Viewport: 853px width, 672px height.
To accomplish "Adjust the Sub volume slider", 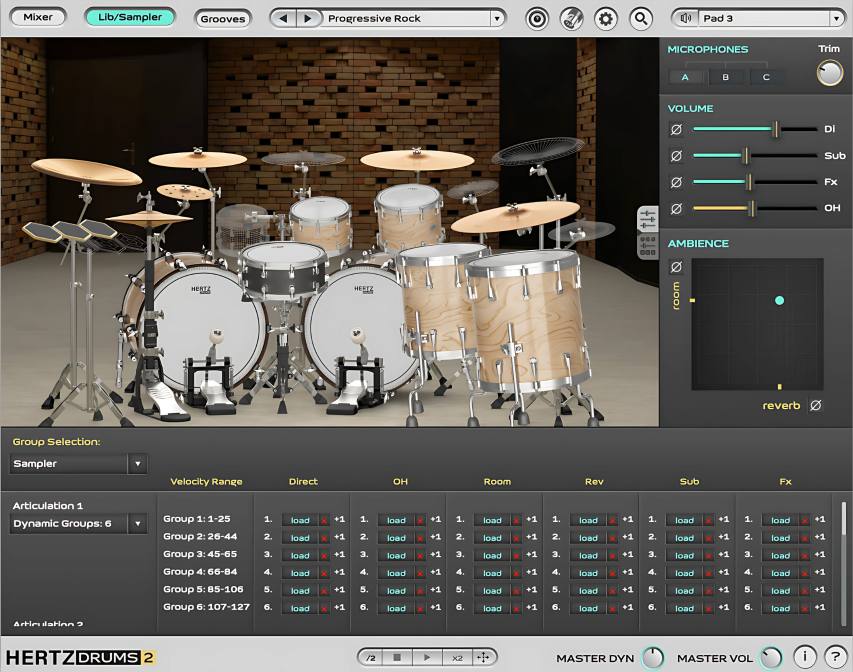I will click(x=745, y=156).
